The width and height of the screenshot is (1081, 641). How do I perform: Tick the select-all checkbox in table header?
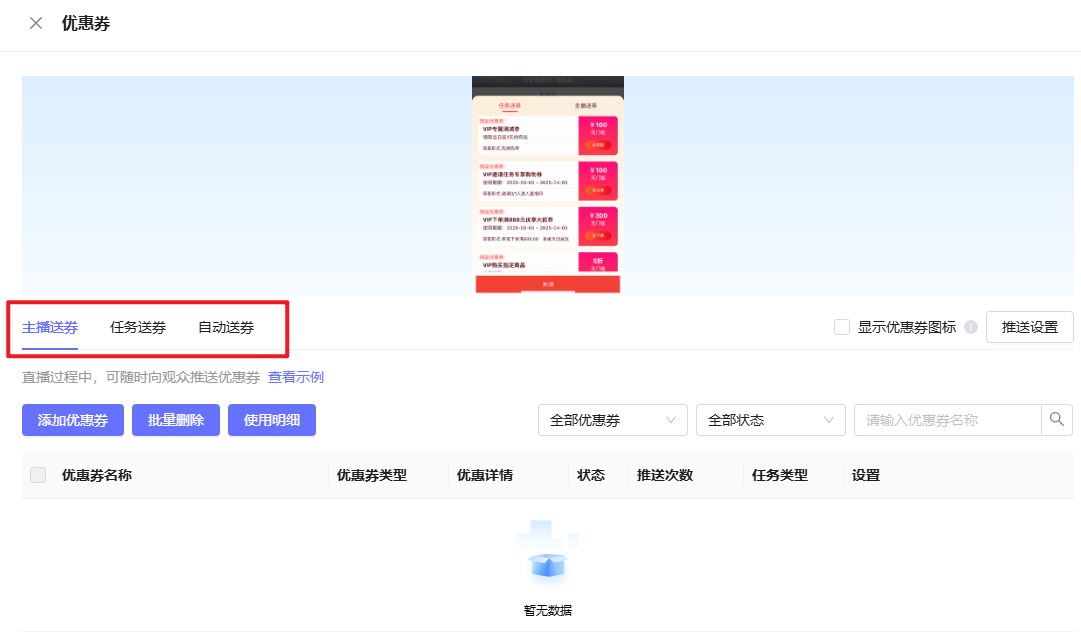coord(38,475)
